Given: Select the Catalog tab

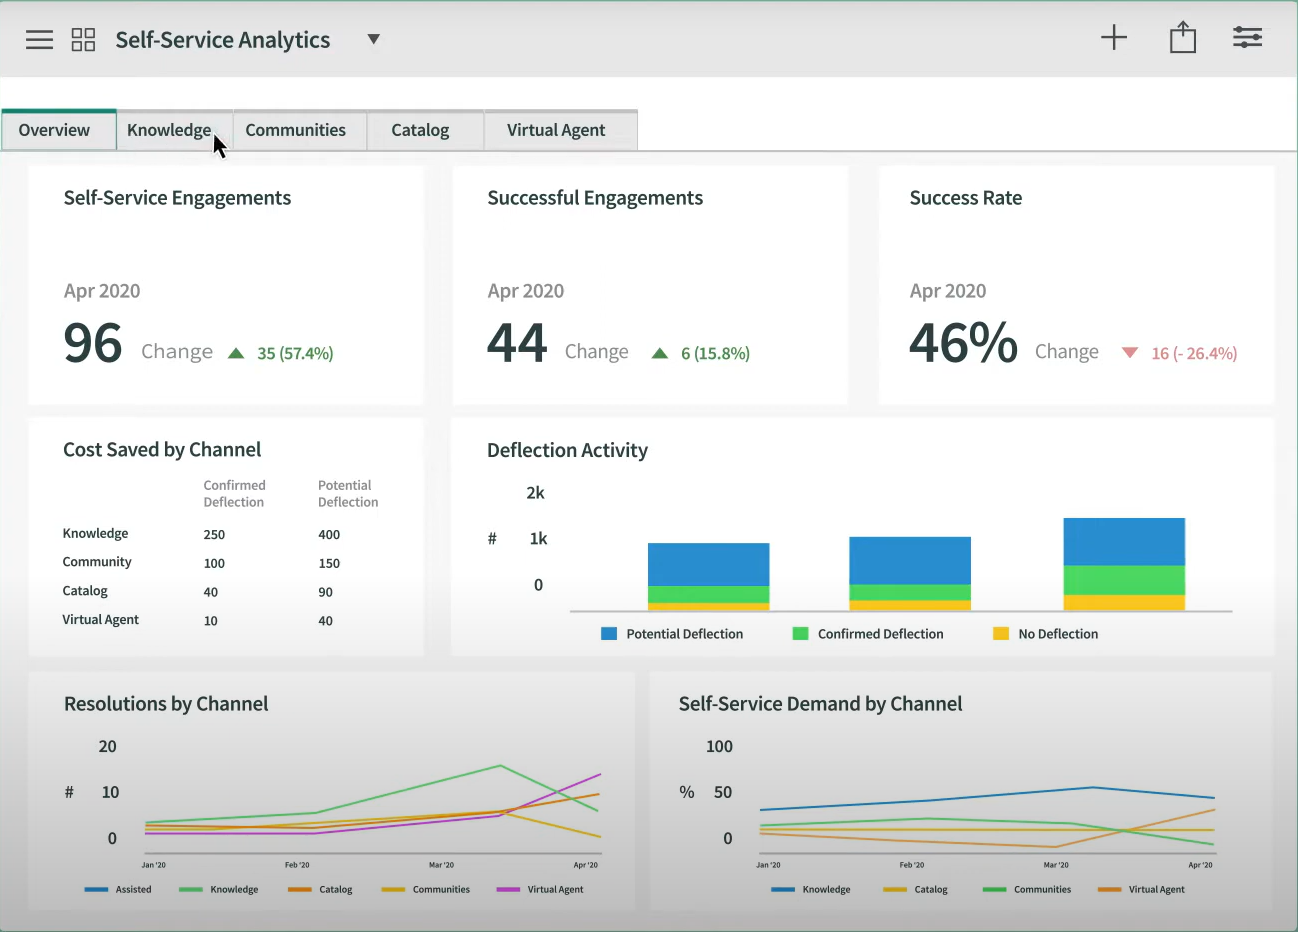Looking at the screenshot, I should 420,130.
